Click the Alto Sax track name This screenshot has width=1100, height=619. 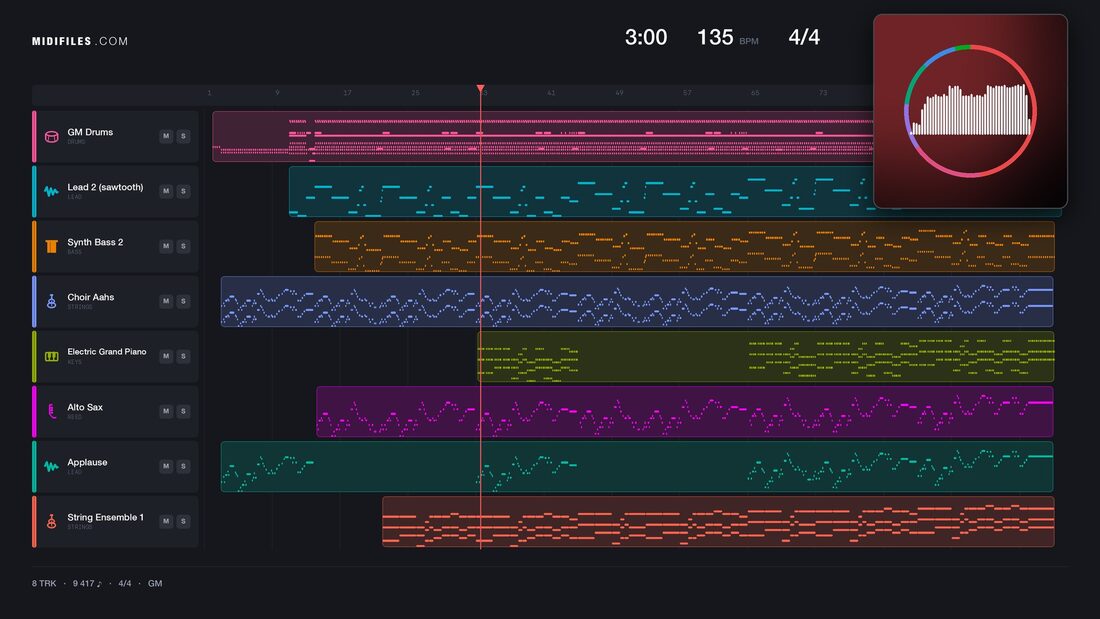pyautogui.click(x=85, y=407)
